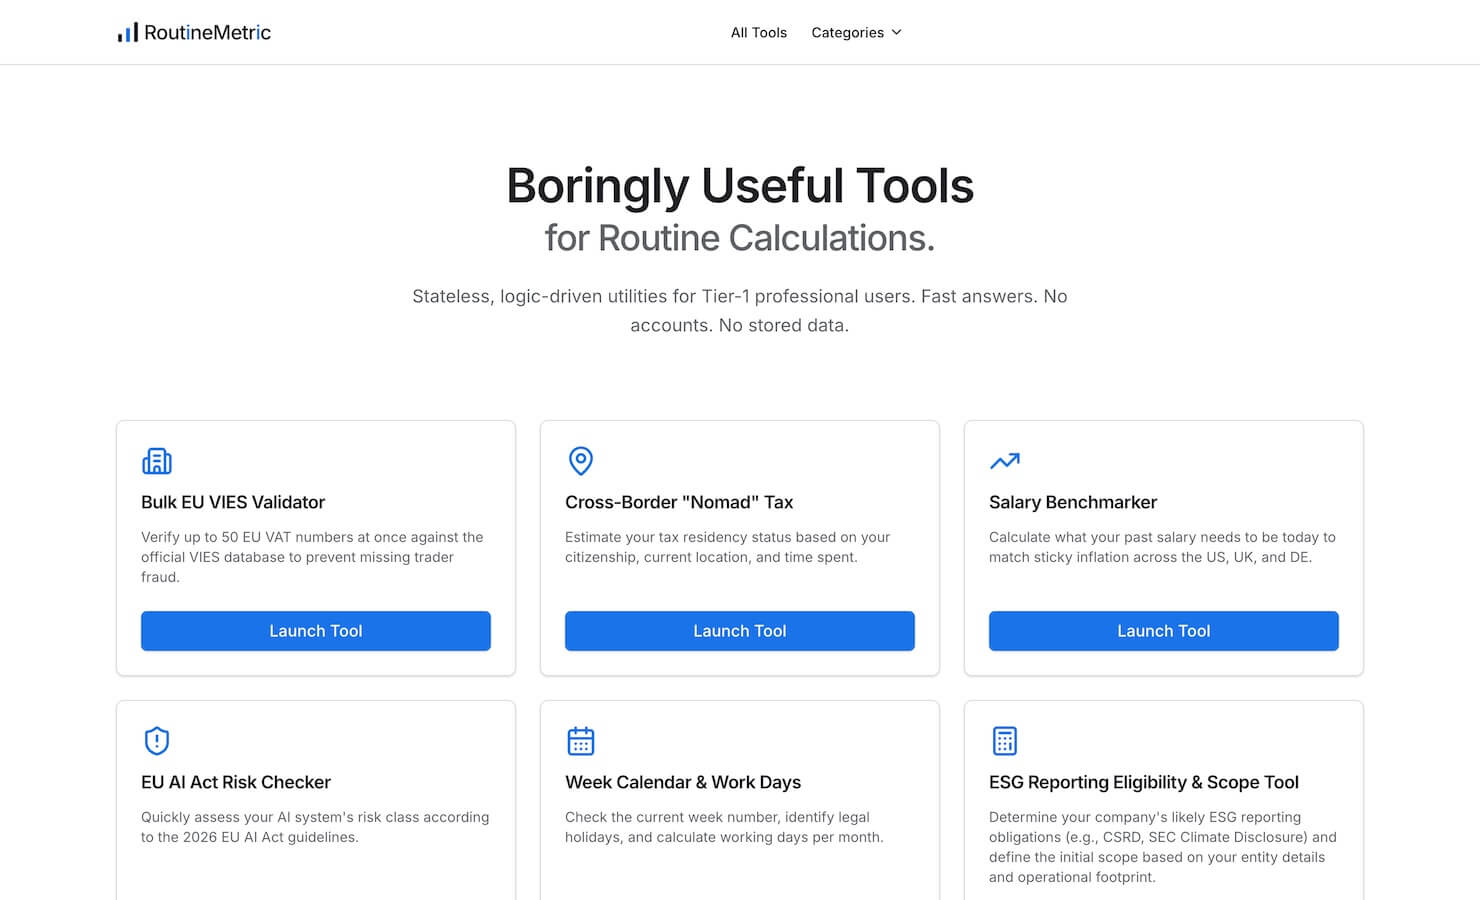Click the calculator icon on ESG Reporting card
This screenshot has width=1480, height=900.
[1005, 741]
